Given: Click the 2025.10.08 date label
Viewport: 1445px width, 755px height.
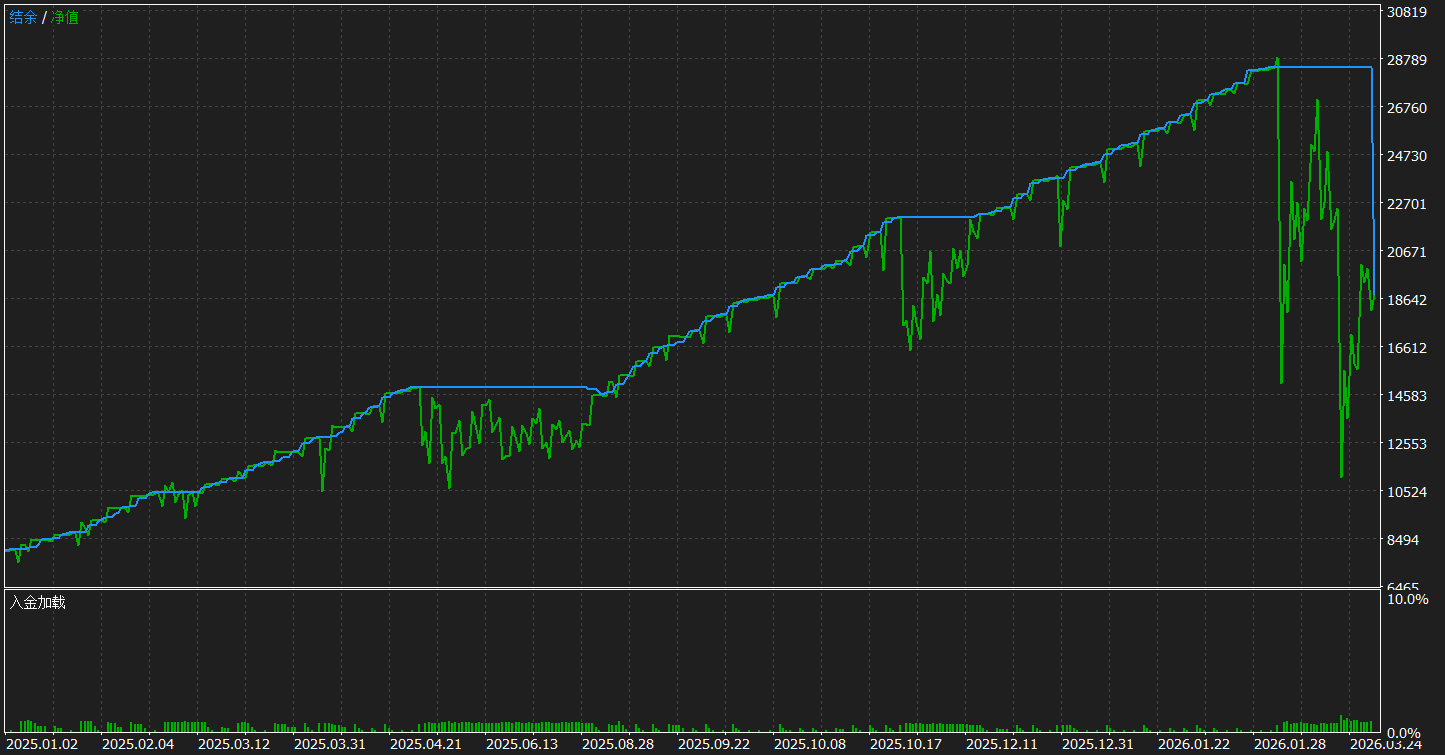Looking at the screenshot, I should pyautogui.click(x=810, y=744).
